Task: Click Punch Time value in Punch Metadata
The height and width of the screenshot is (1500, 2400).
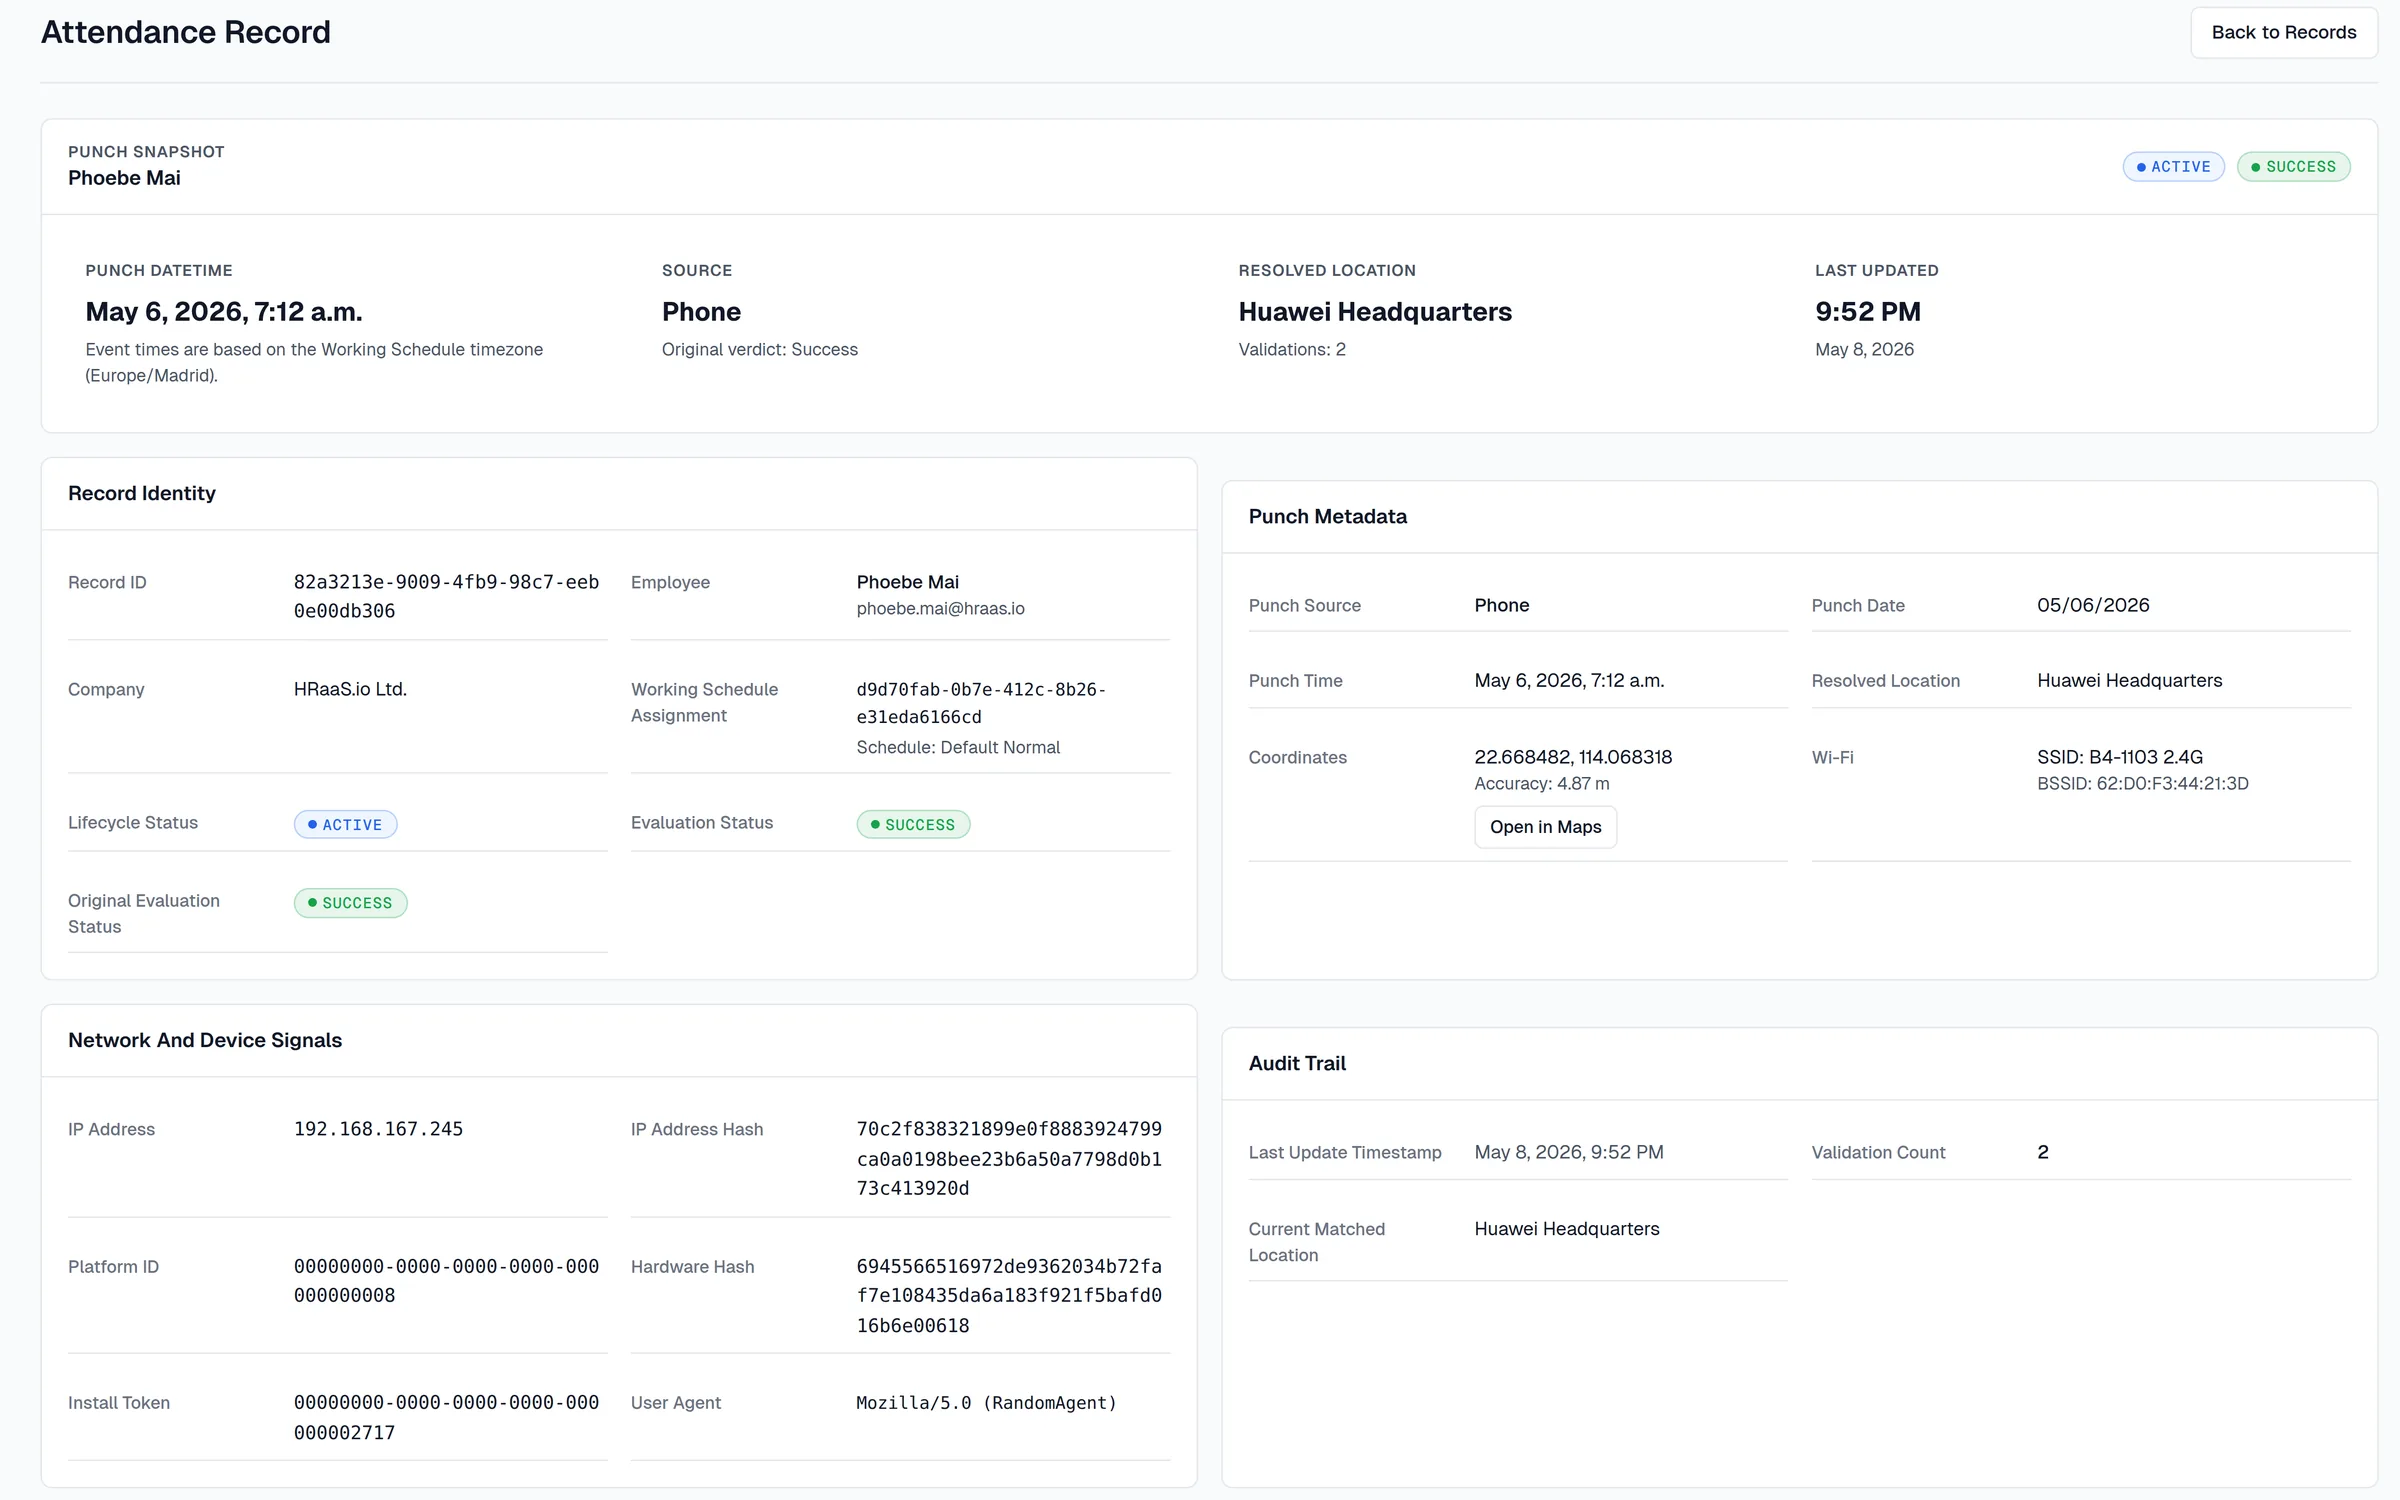Action: coord(1569,680)
